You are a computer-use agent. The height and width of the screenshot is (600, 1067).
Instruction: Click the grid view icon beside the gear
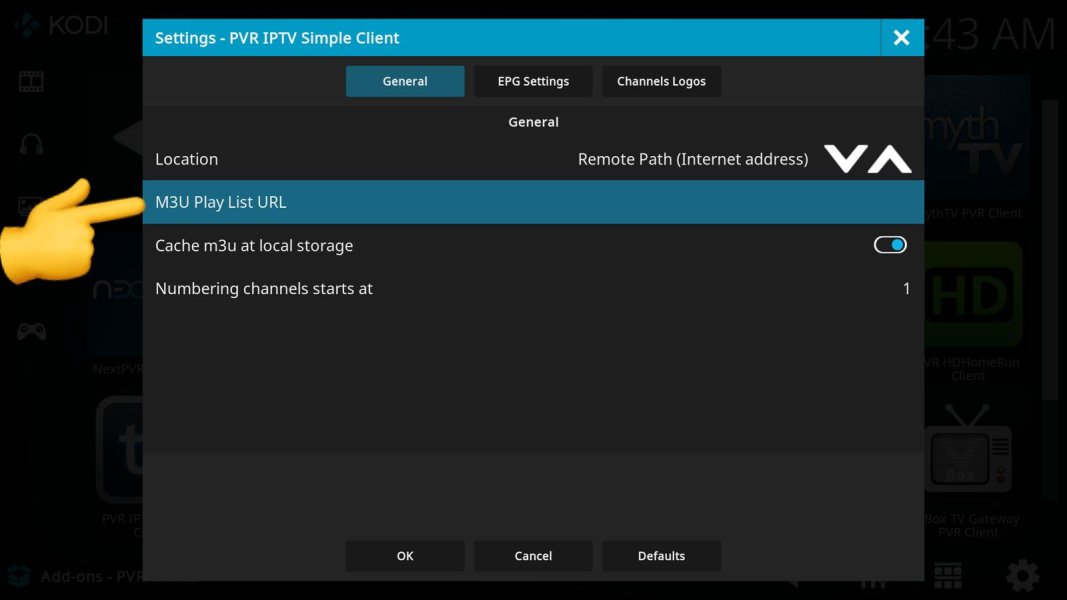(x=948, y=575)
